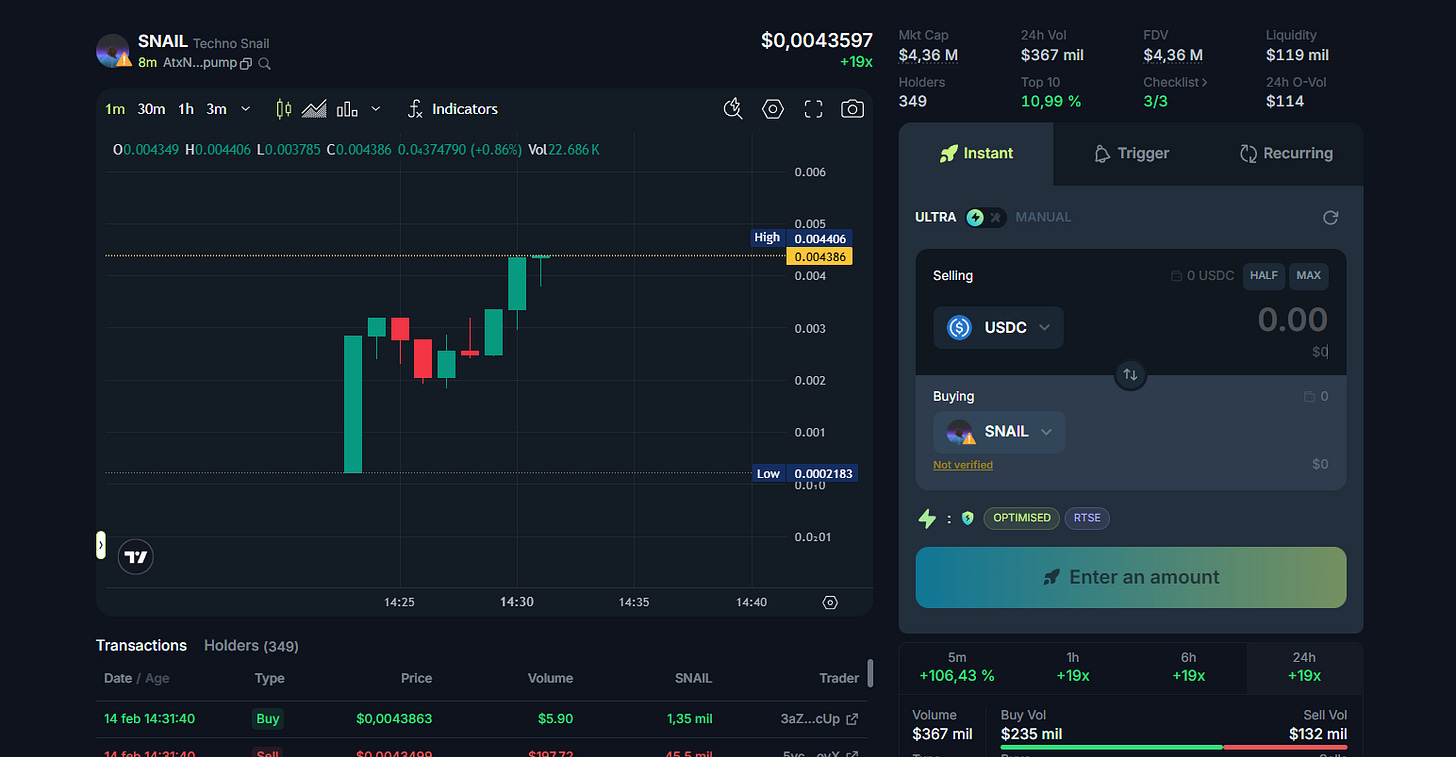Click the Low 0.0002183 price label

point(804,473)
